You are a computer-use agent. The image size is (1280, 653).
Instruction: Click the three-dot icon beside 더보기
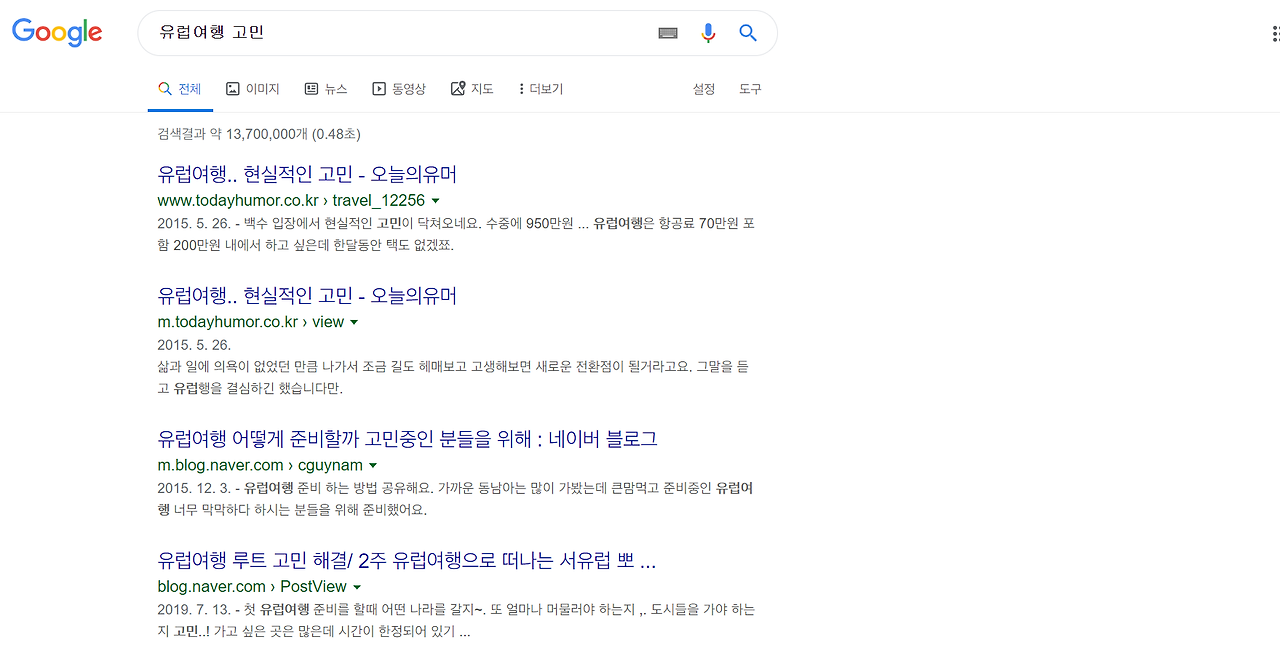tap(522, 88)
